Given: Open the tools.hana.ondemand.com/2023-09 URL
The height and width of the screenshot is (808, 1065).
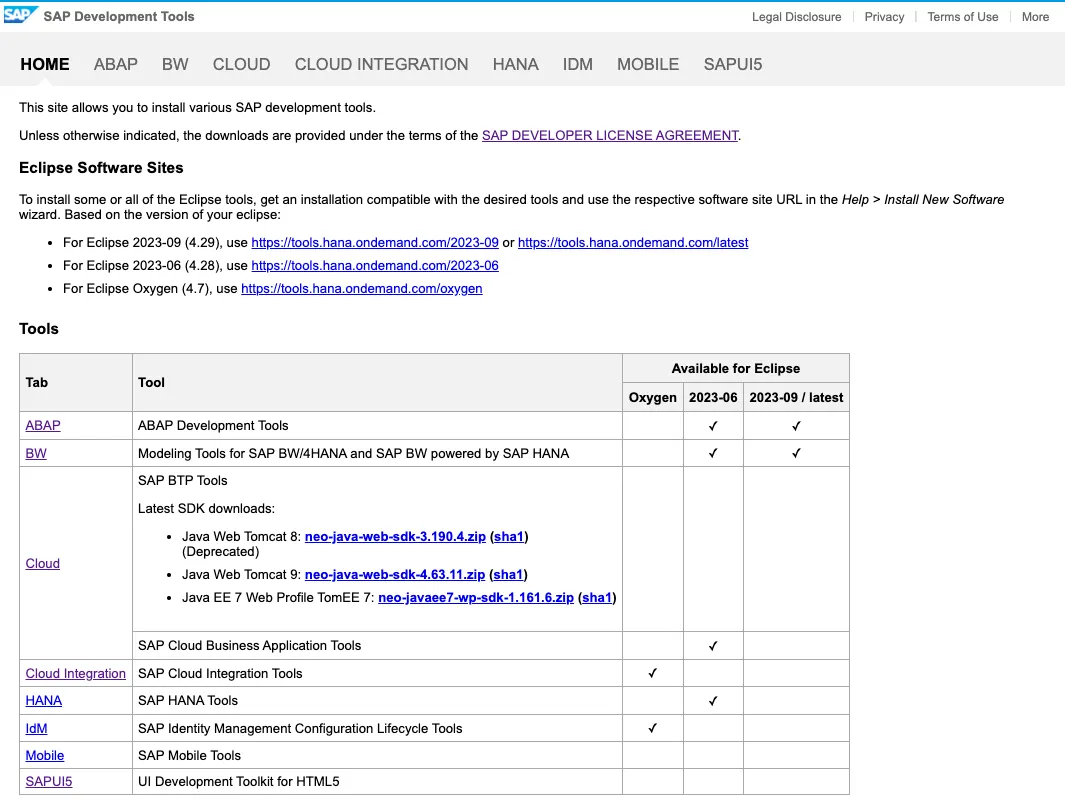Looking at the screenshot, I should pyautogui.click(x=374, y=243).
